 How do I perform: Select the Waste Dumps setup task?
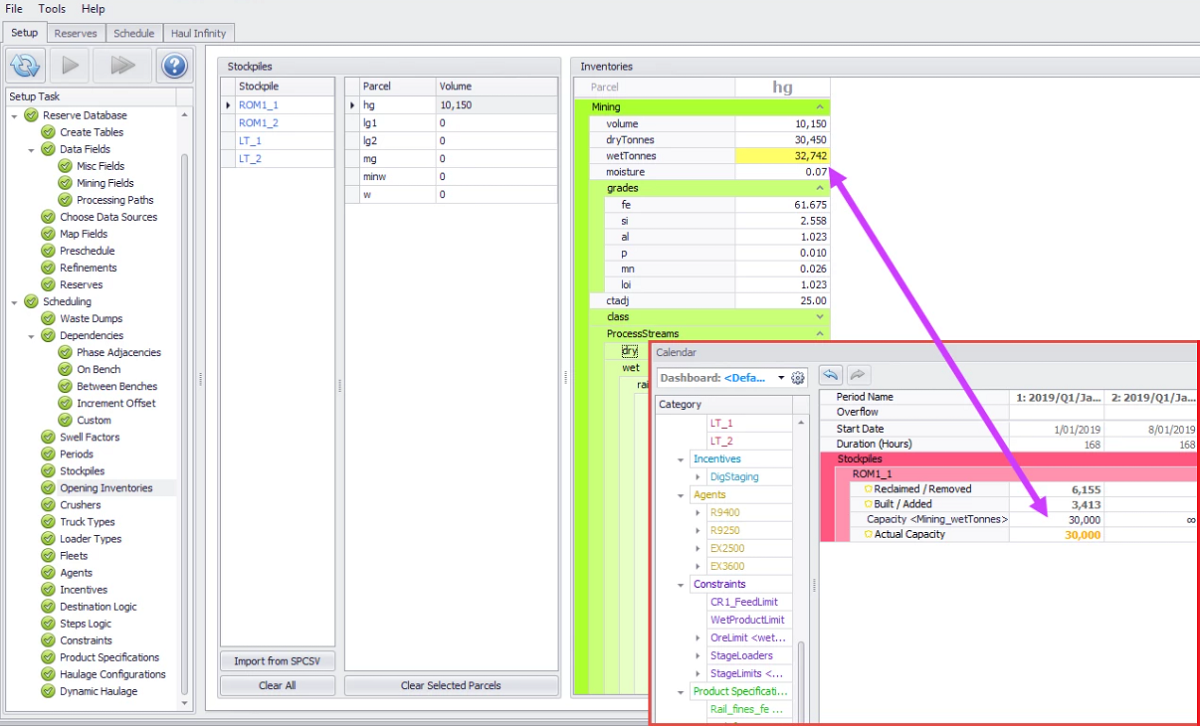coord(91,318)
